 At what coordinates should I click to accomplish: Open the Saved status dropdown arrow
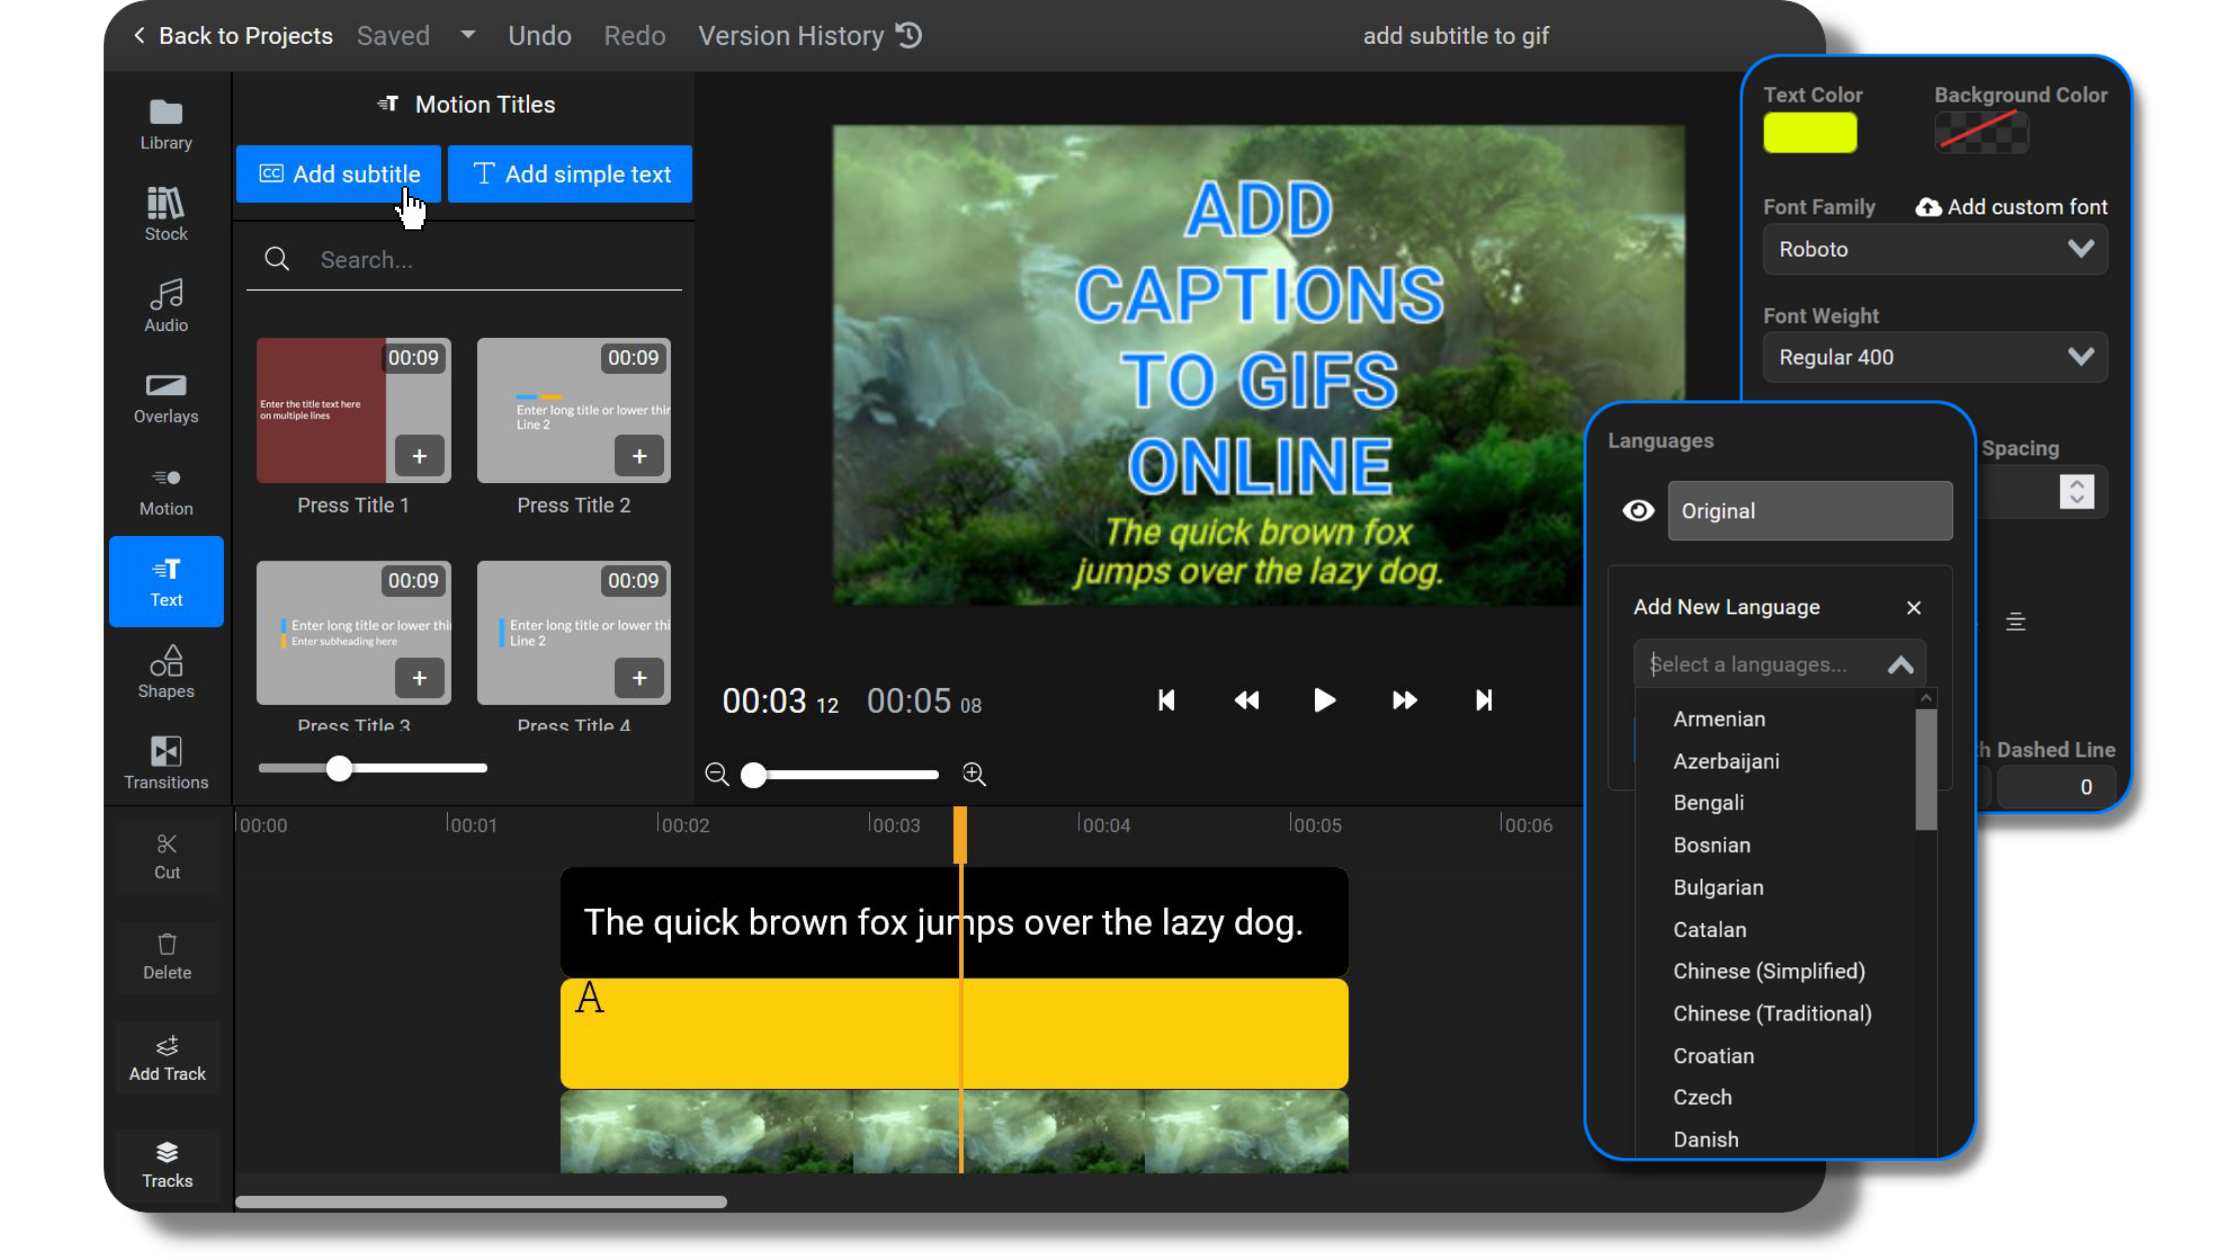(467, 35)
